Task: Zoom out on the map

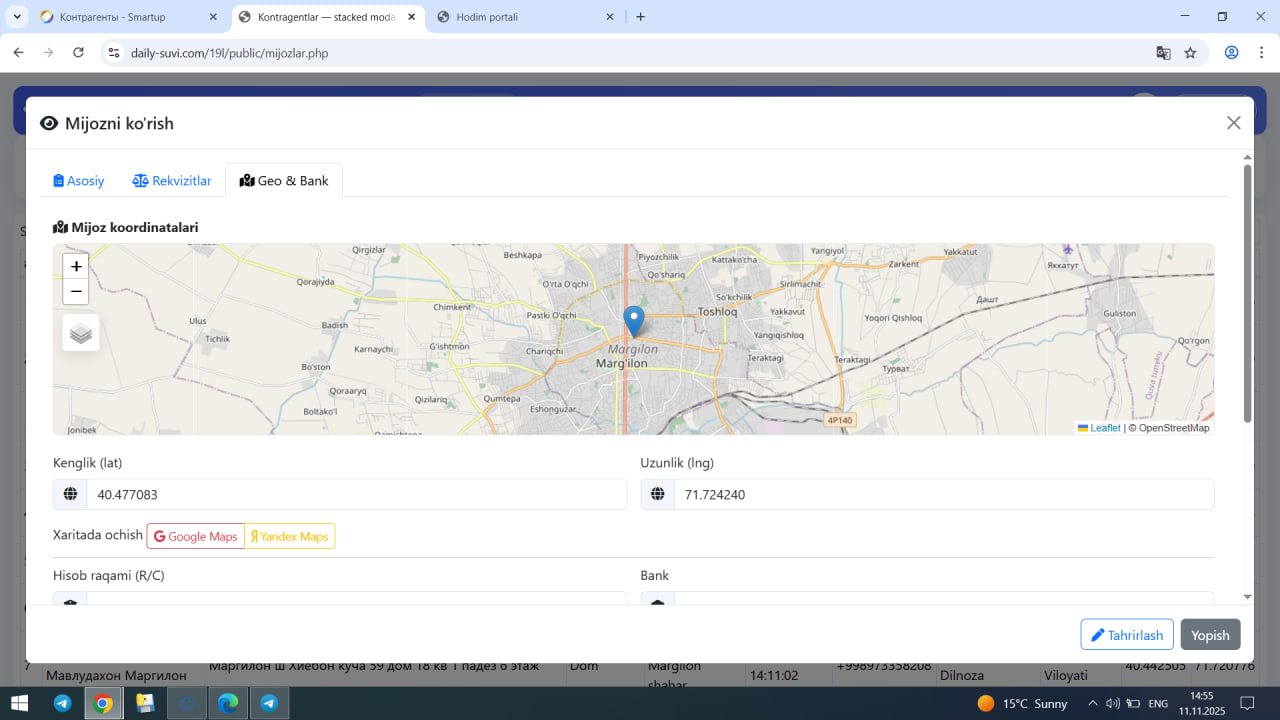Action: click(76, 292)
